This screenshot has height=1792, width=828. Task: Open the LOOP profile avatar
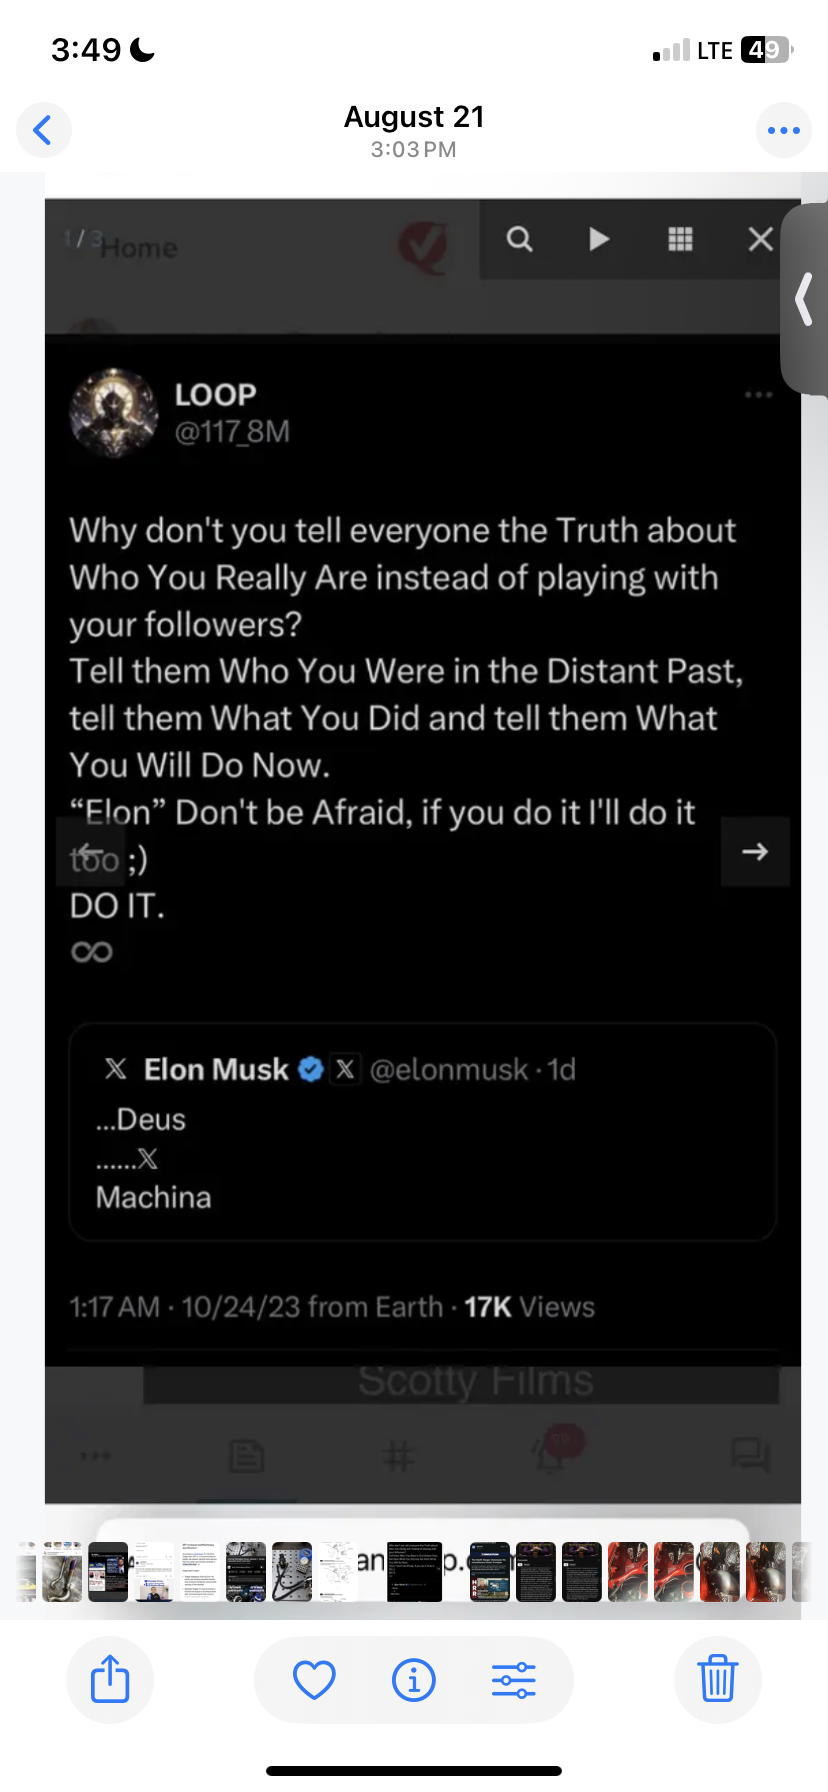pos(113,412)
